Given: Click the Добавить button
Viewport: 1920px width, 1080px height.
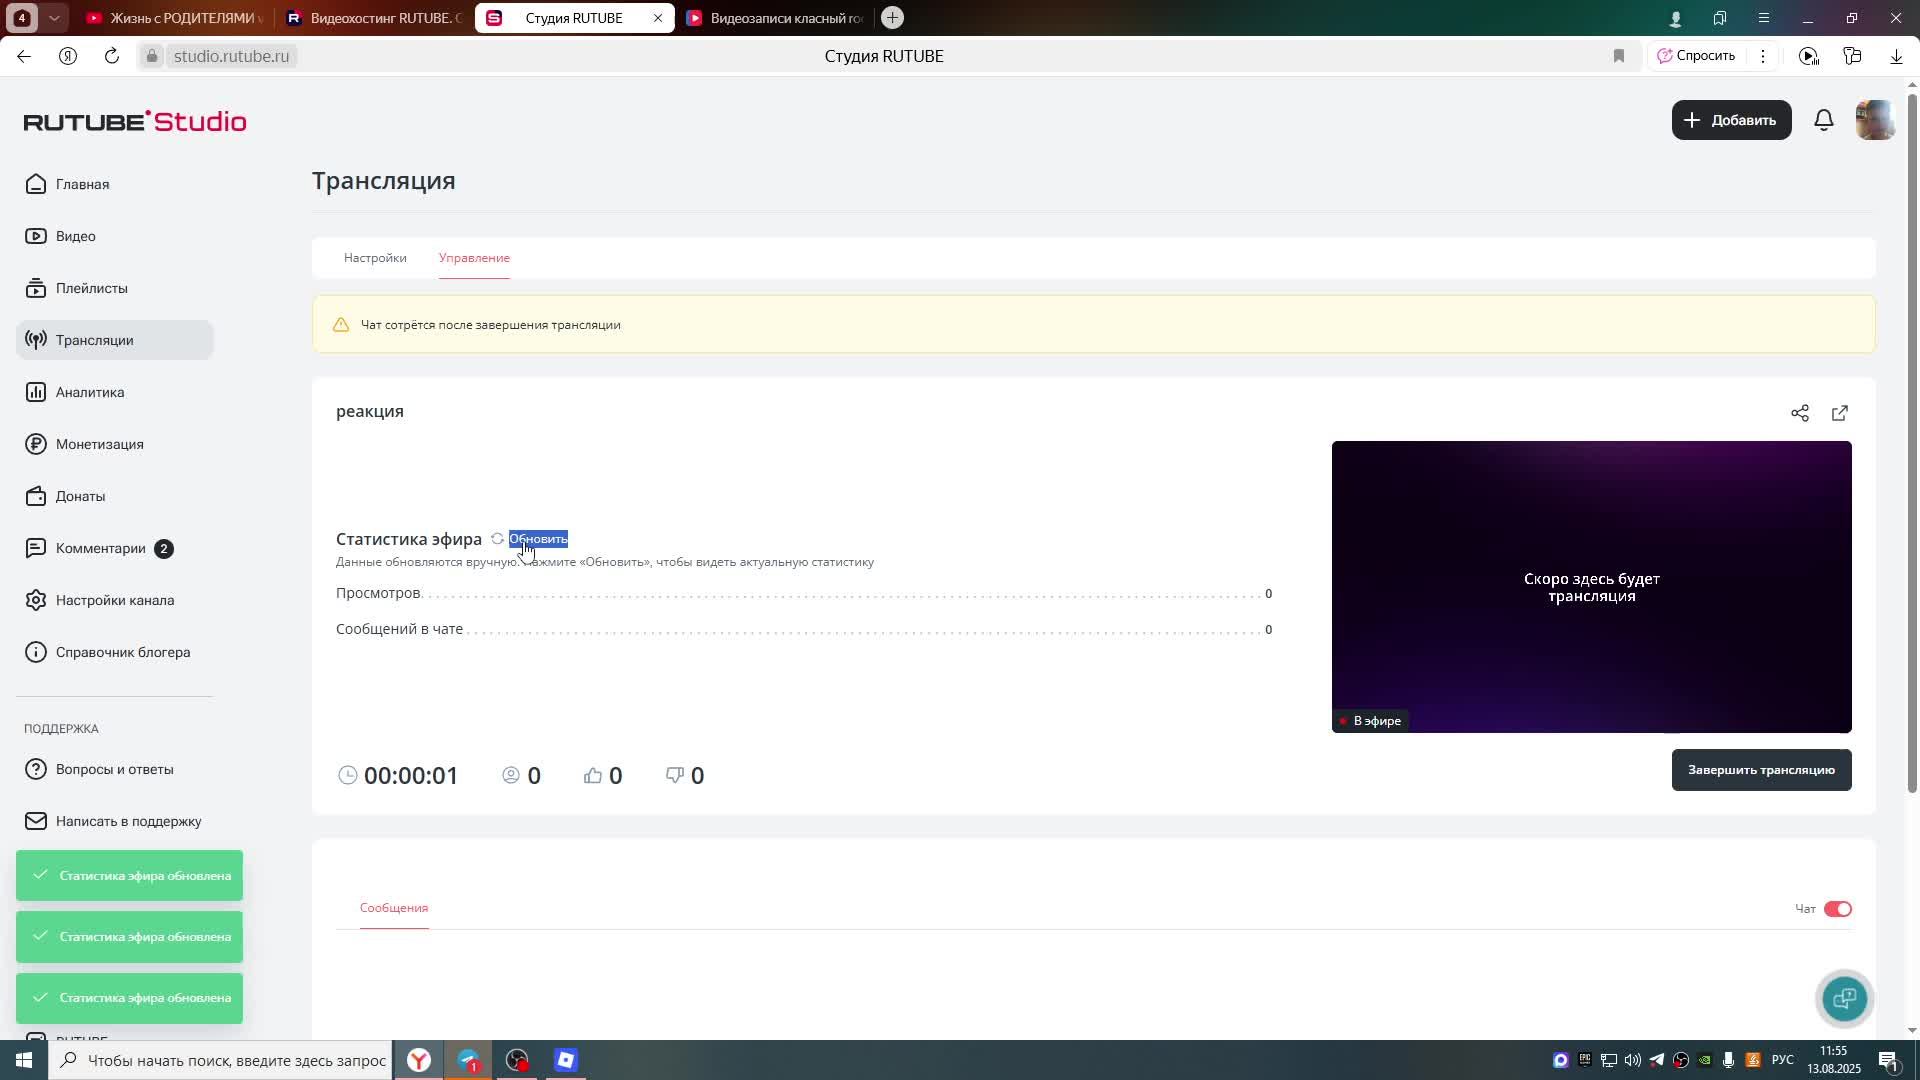Looking at the screenshot, I should 1731,120.
